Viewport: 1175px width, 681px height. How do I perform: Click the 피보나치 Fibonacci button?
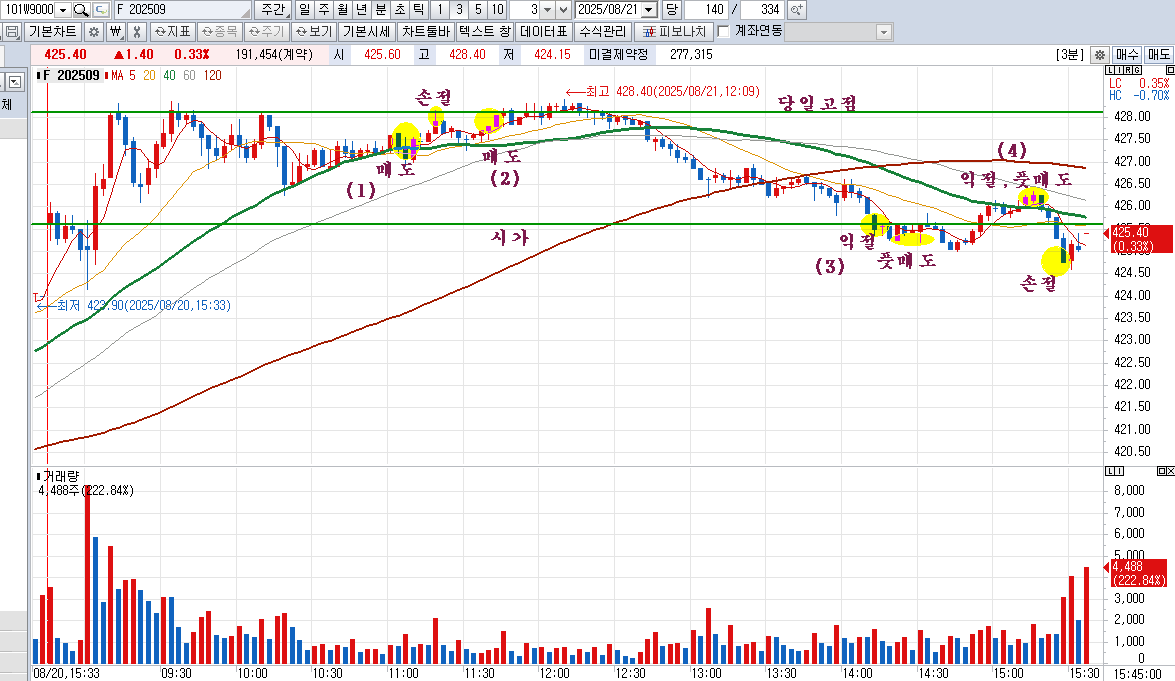point(674,31)
